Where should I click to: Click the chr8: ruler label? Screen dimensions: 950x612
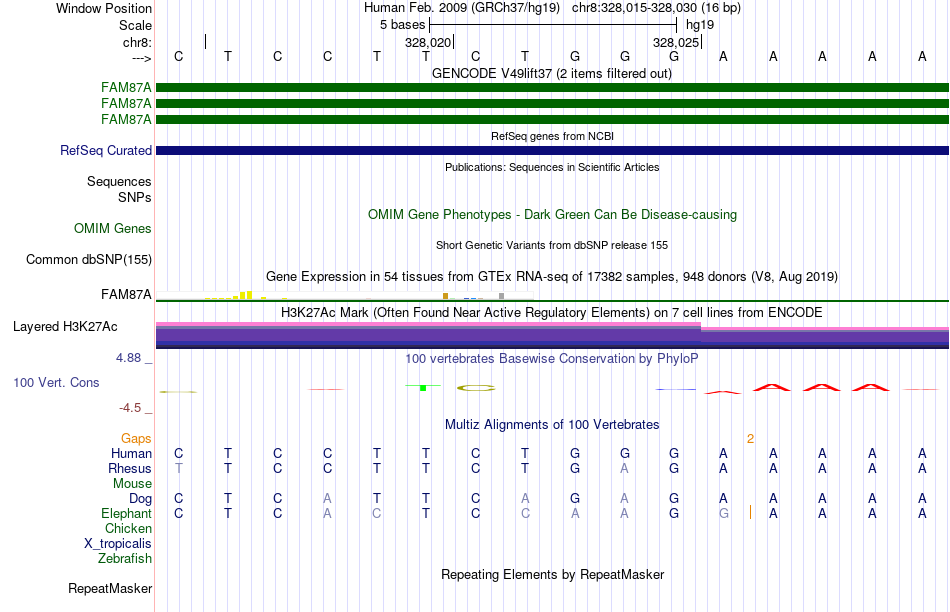point(138,42)
